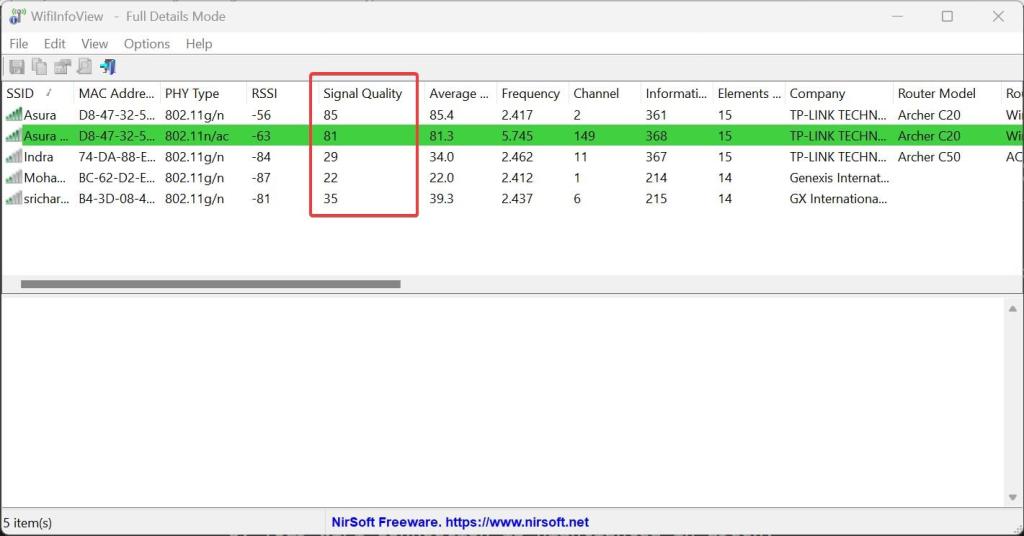The width and height of the screenshot is (1024, 536).
Task: Sort by the RSSI column header
Action: click(279, 93)
